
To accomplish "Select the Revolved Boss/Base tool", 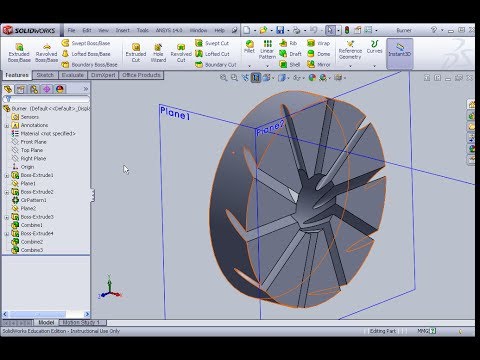I will pos(46,53).
